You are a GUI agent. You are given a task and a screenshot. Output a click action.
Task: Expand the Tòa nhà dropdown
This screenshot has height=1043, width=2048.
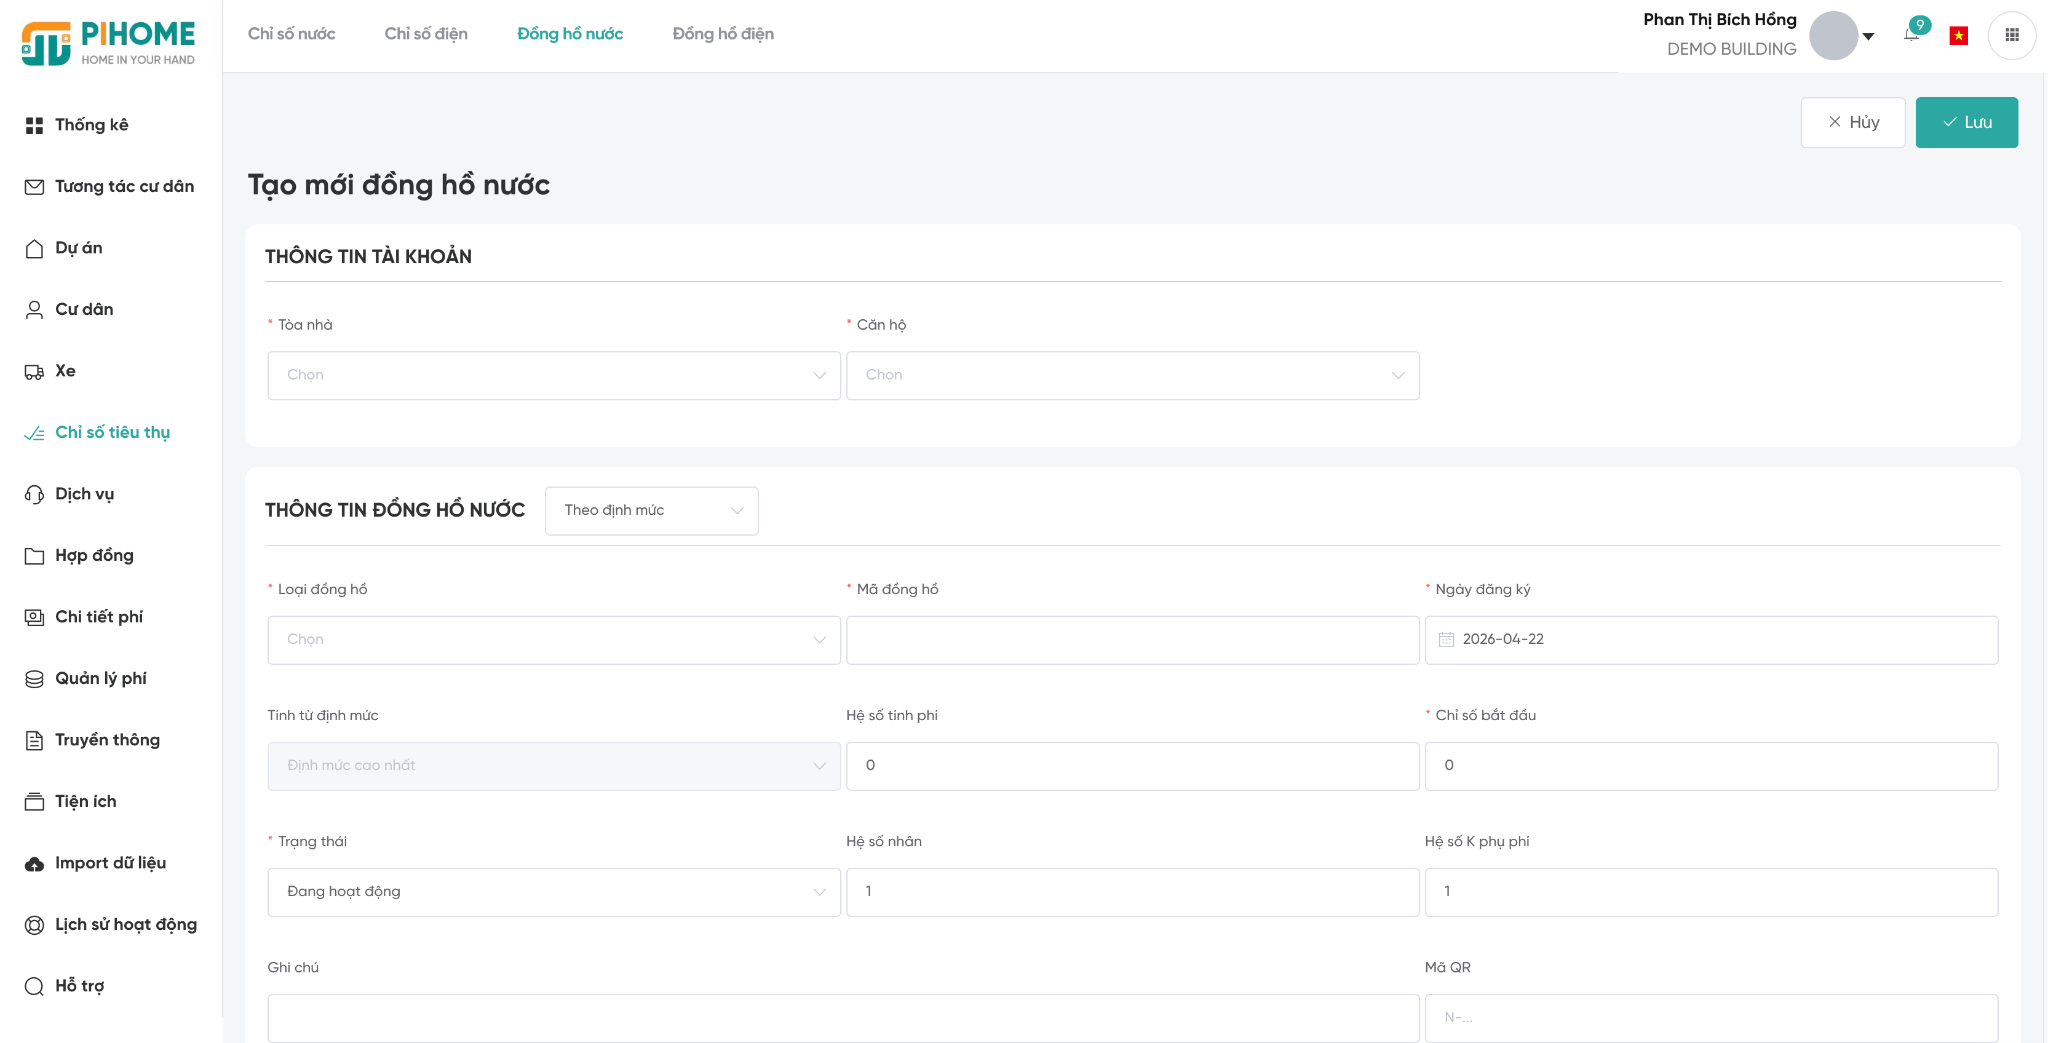(554, 376)
